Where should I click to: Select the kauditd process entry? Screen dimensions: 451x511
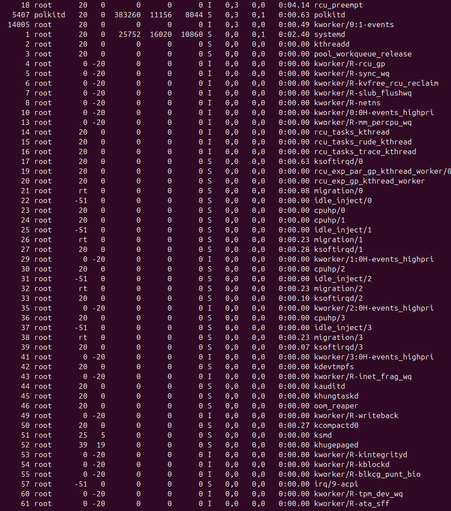pos(225,386)
